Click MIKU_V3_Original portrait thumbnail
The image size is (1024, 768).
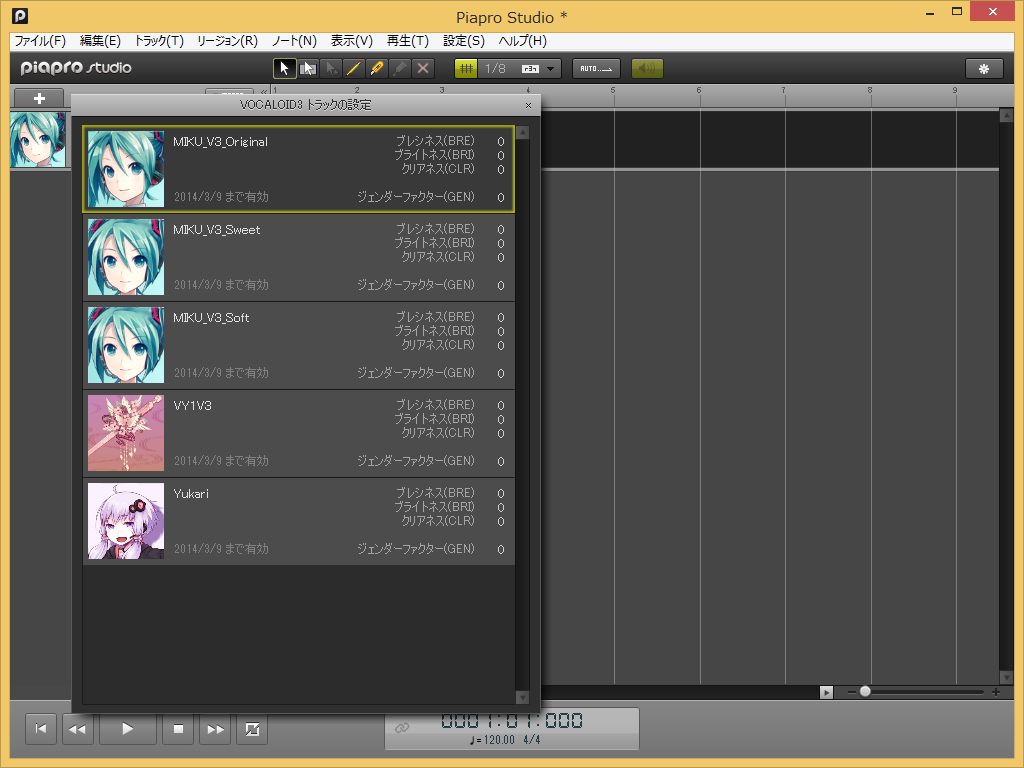point(126,169)
